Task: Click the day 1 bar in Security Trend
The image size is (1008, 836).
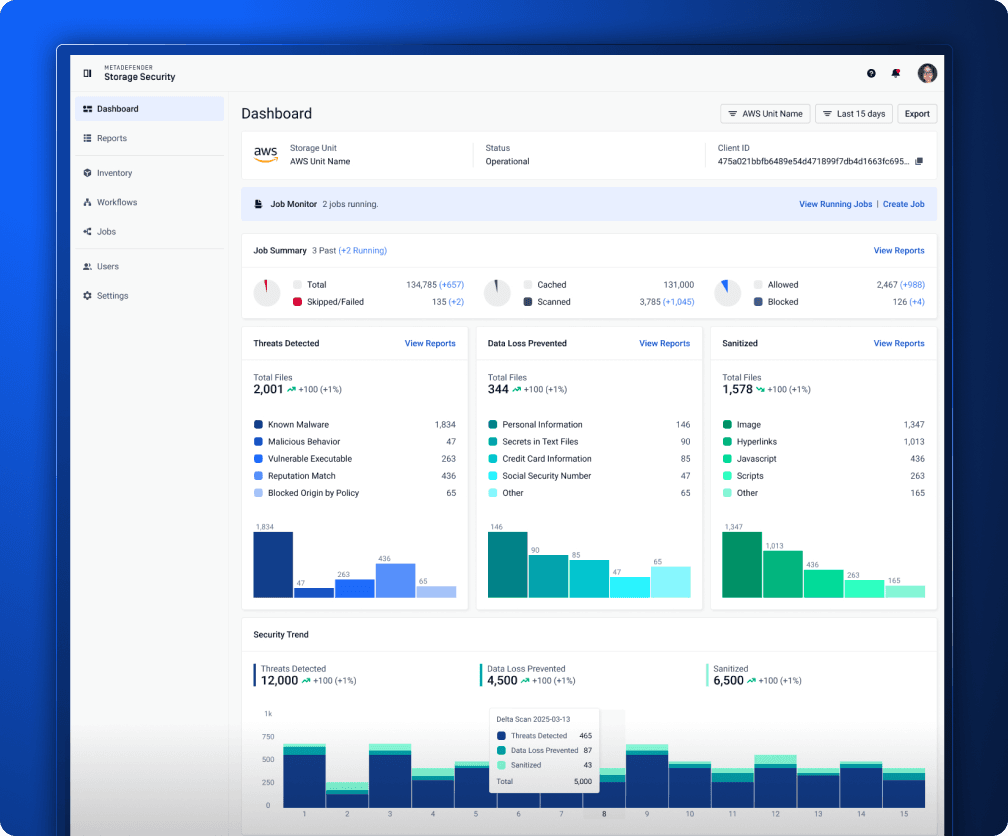Action: (x=304, y=776)
